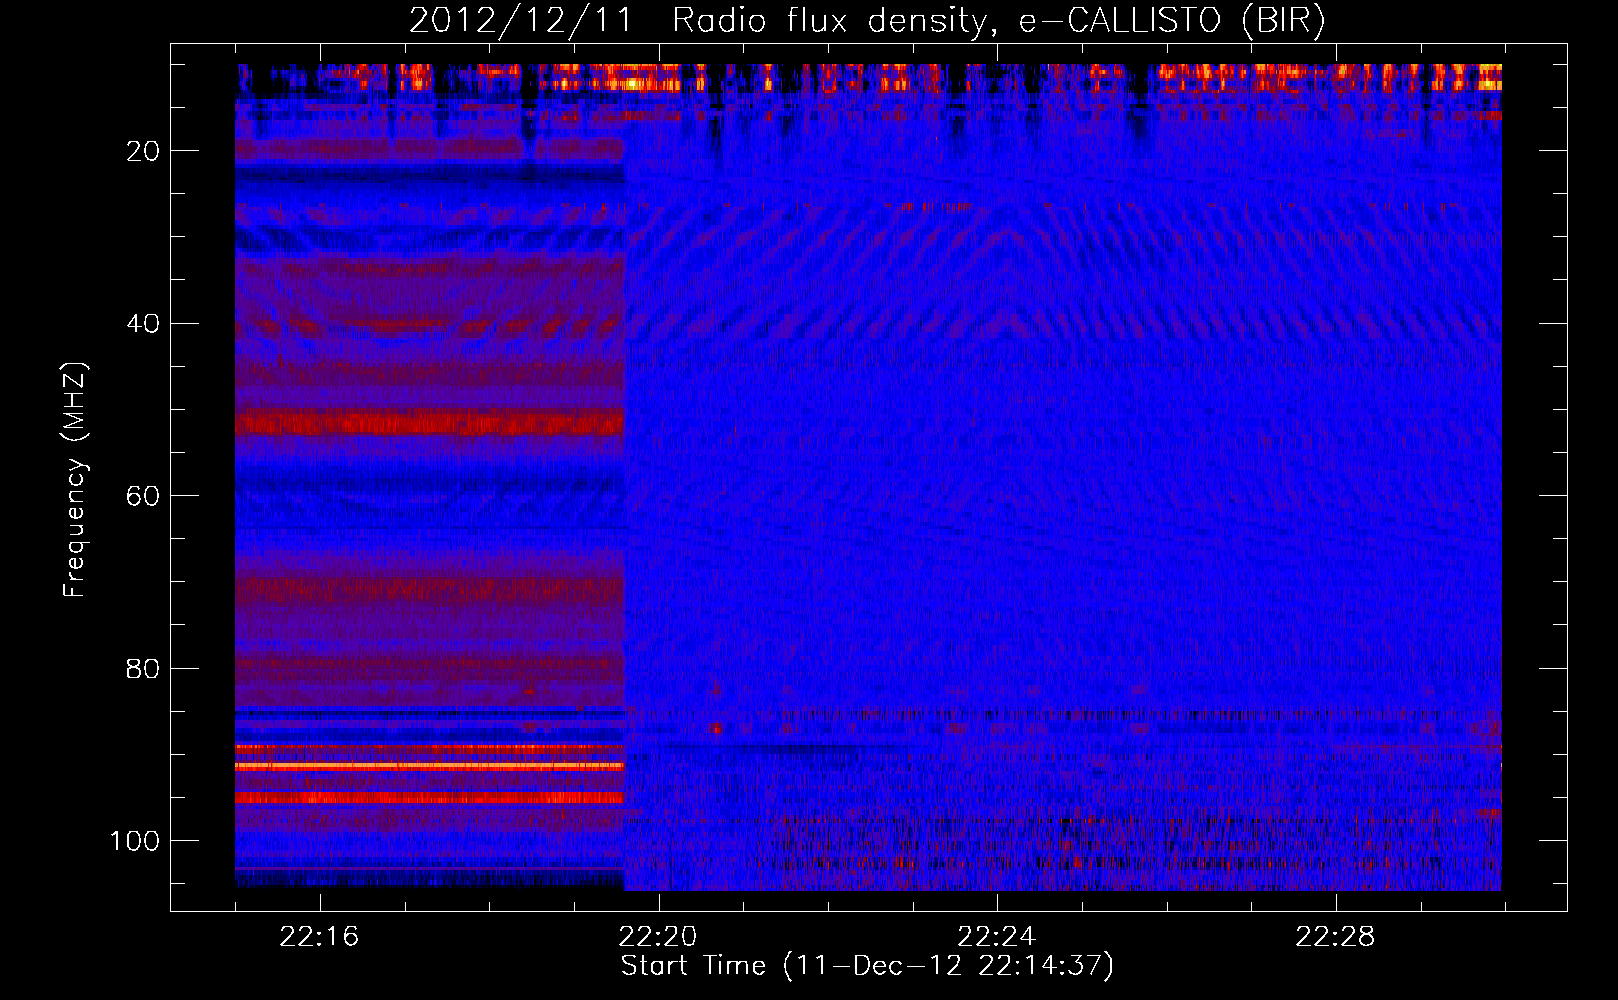Click the frequency tick label '60'
Viewport: 1618px width, 1000px height.
pos(144,496)
